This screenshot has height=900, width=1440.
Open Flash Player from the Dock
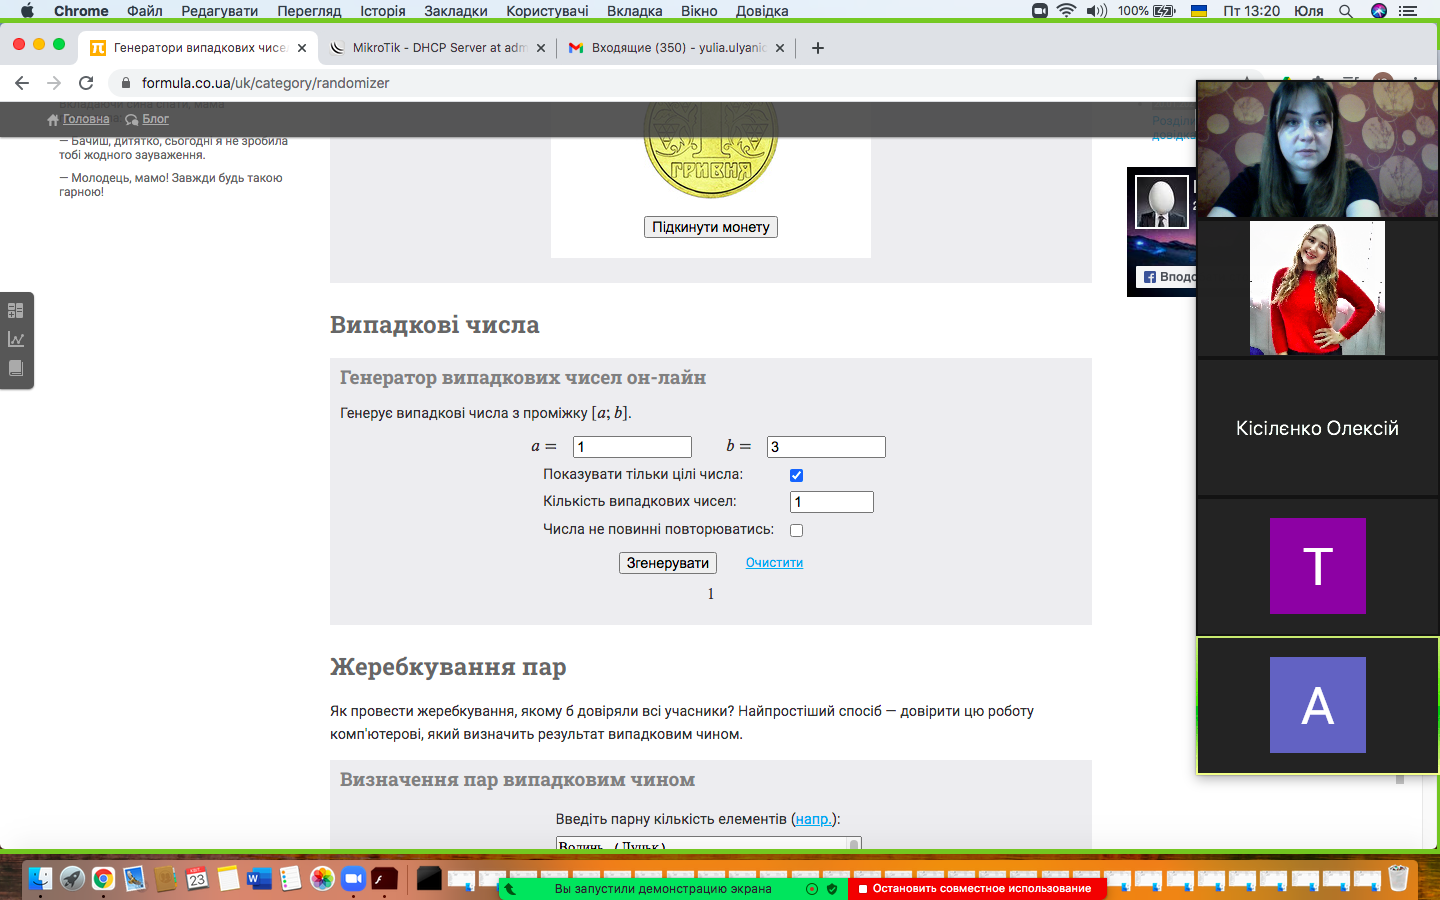pyautogui.click(x=385, y=879)
